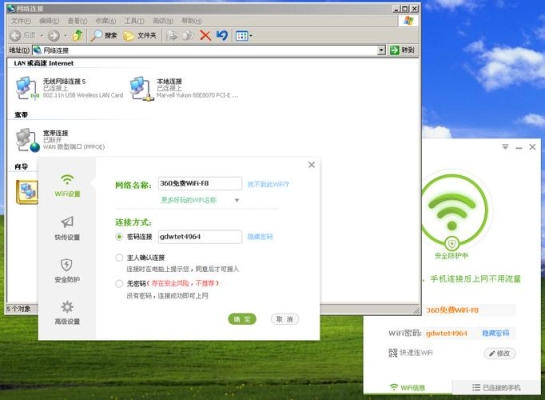545x400 pixels.
Task: Click the 搜索 magnifier toolbar button
Action: click(104, 35)
